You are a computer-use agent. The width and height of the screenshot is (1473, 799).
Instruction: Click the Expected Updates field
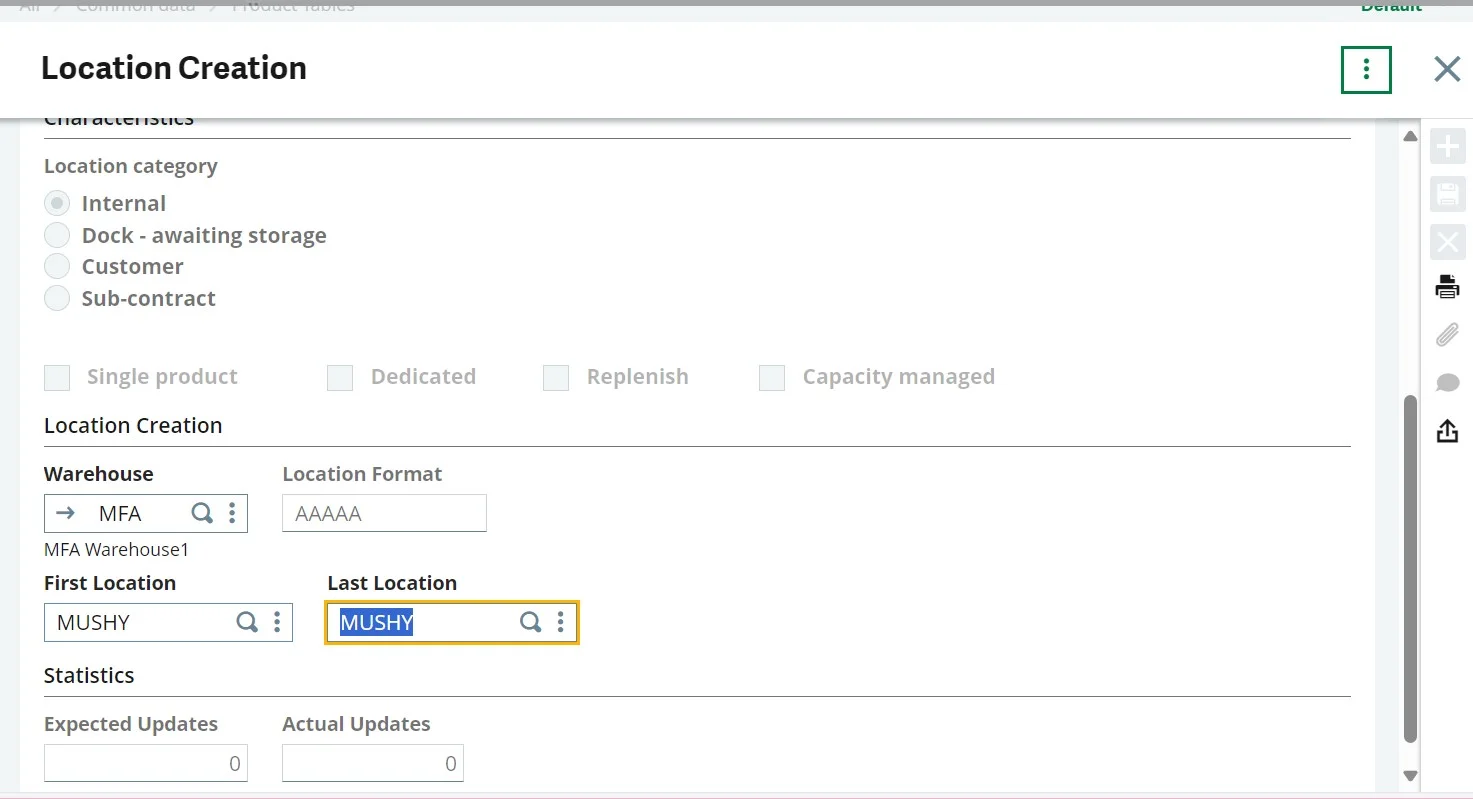click(x=146, y=763)
